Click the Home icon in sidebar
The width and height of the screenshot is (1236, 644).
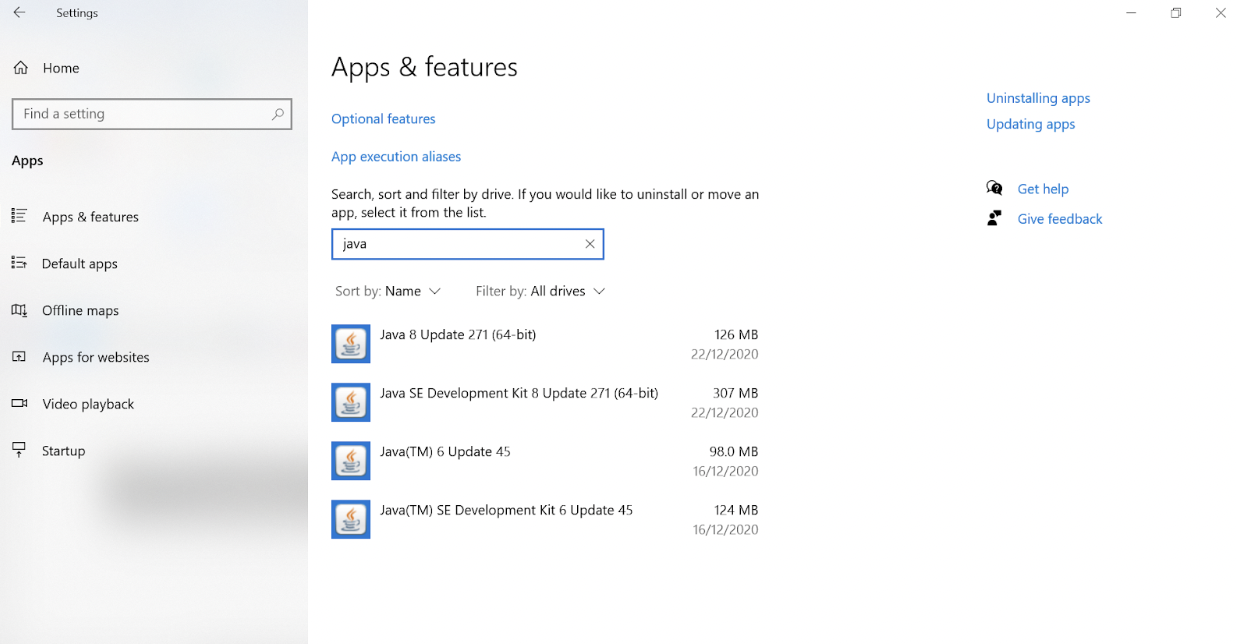(x=20, y=68)
